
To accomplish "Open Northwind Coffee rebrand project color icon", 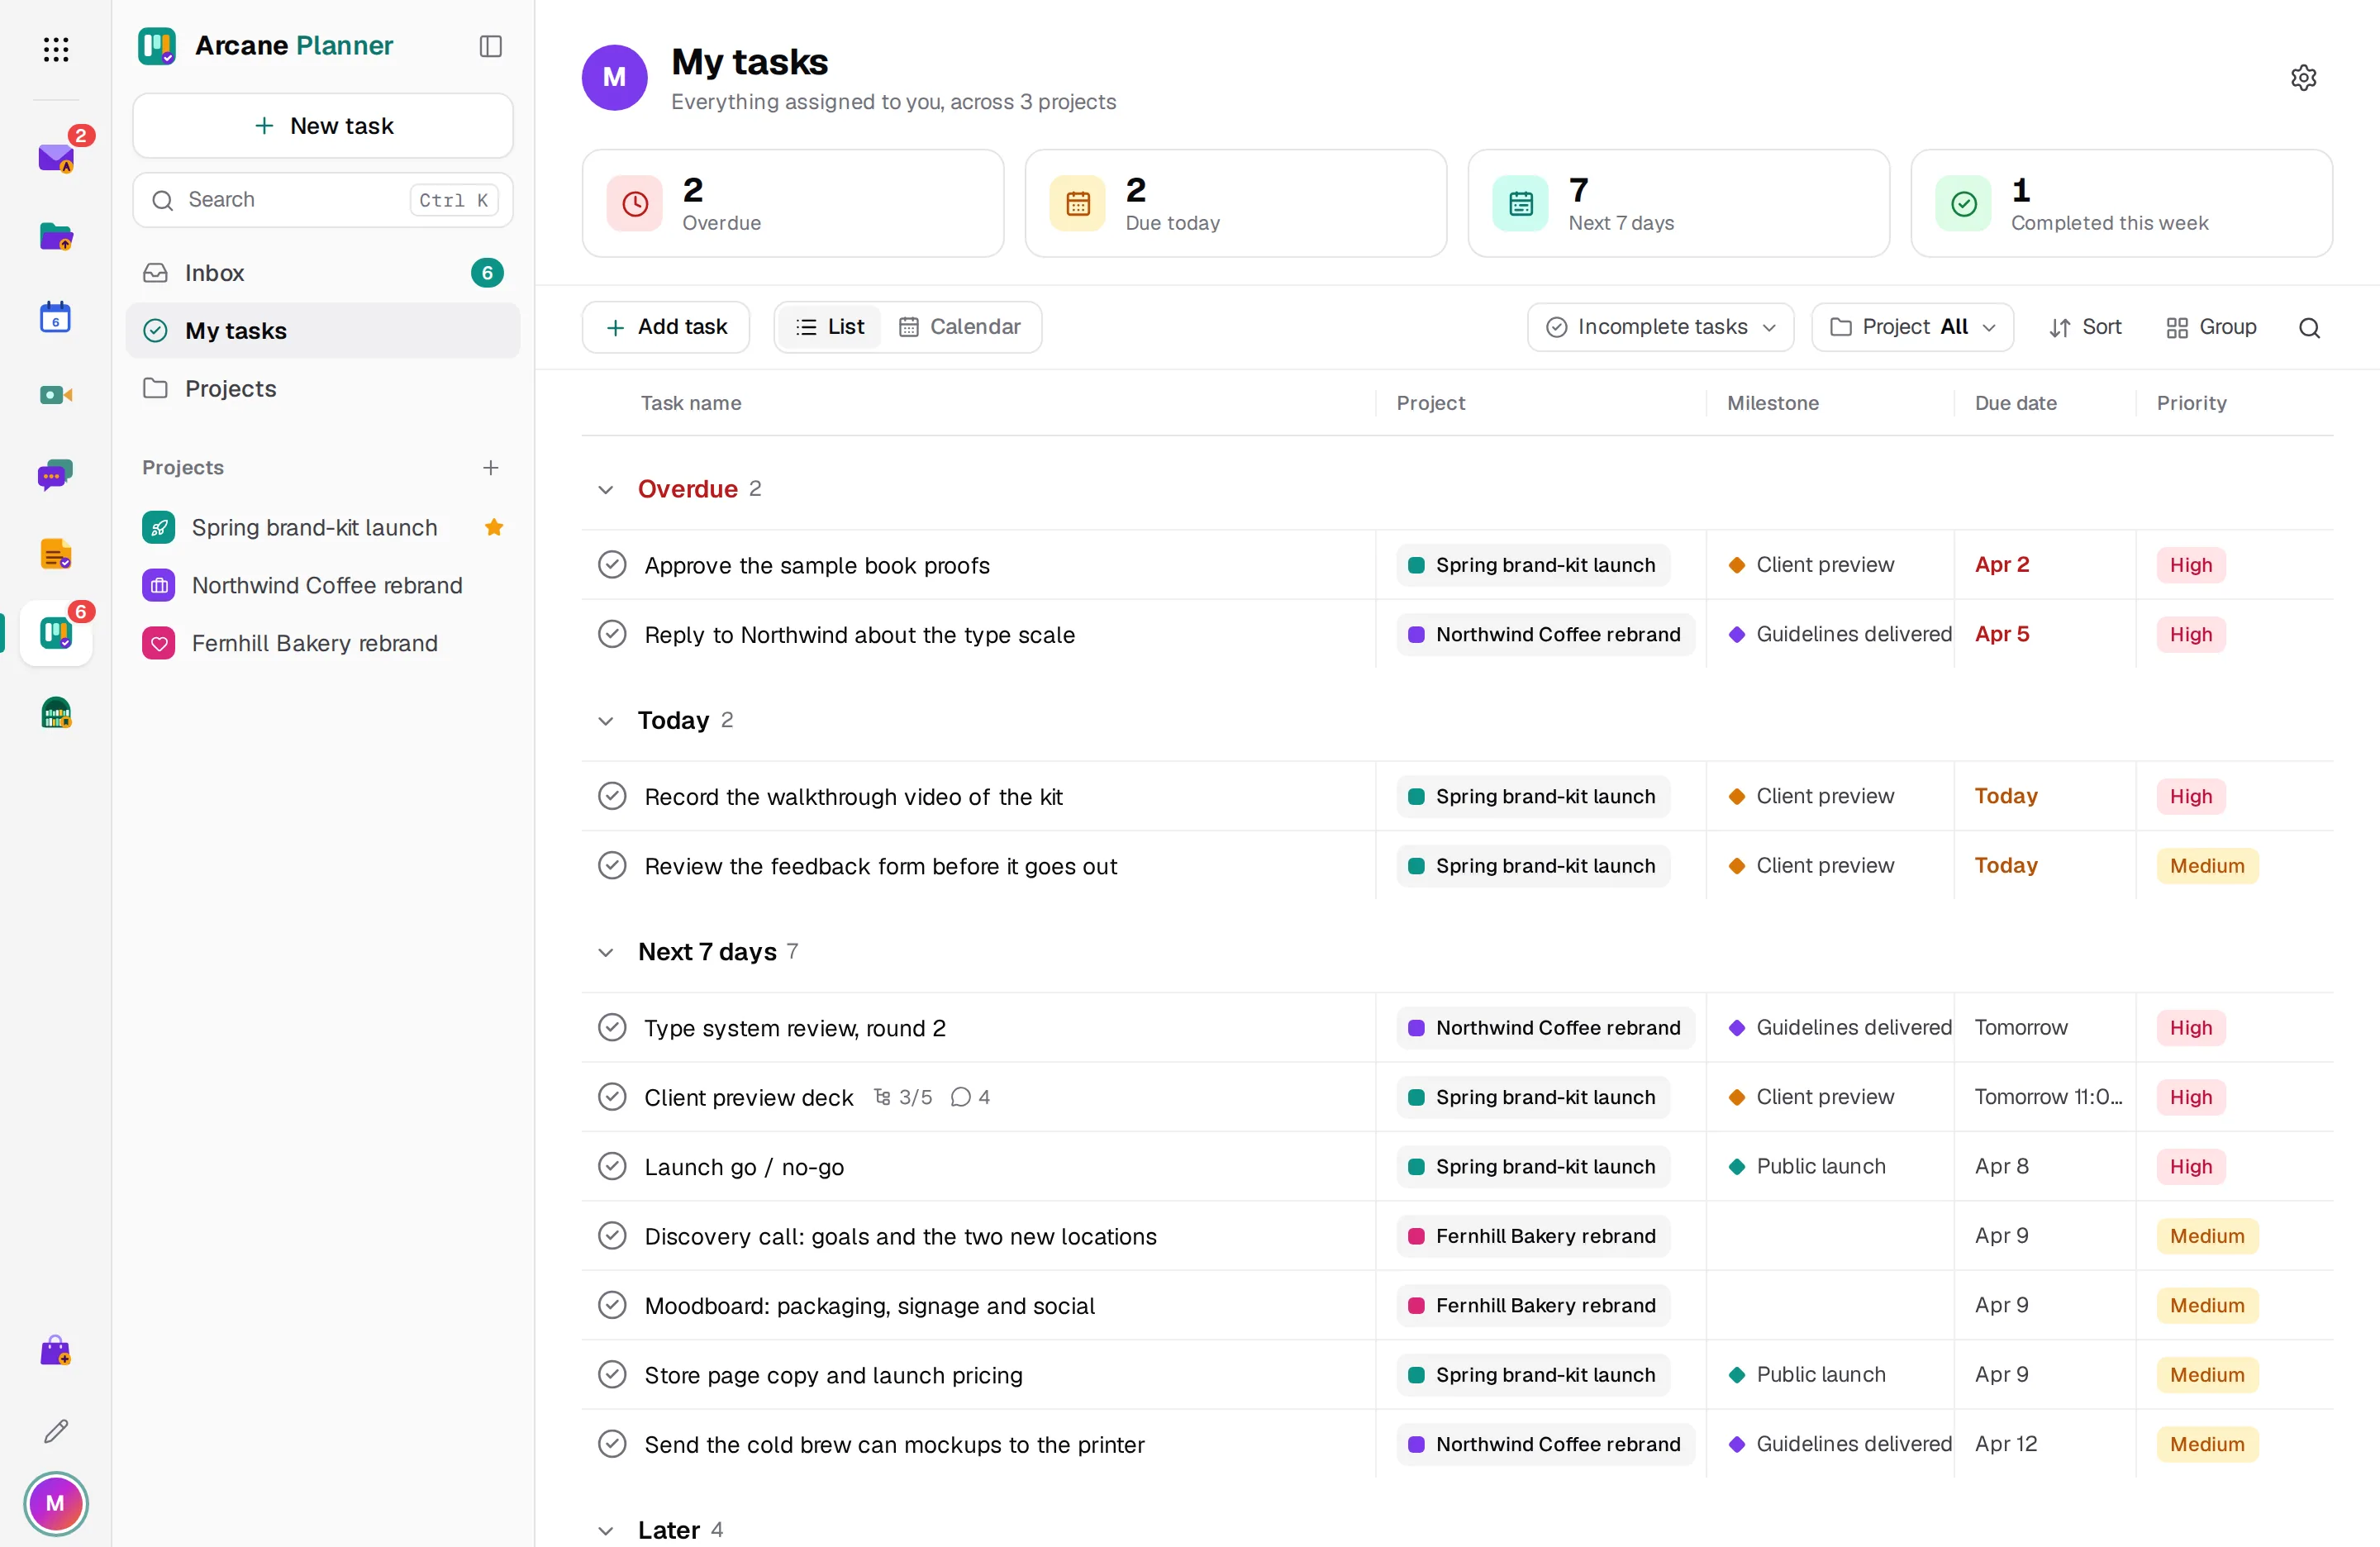I will tap(158, 585).
